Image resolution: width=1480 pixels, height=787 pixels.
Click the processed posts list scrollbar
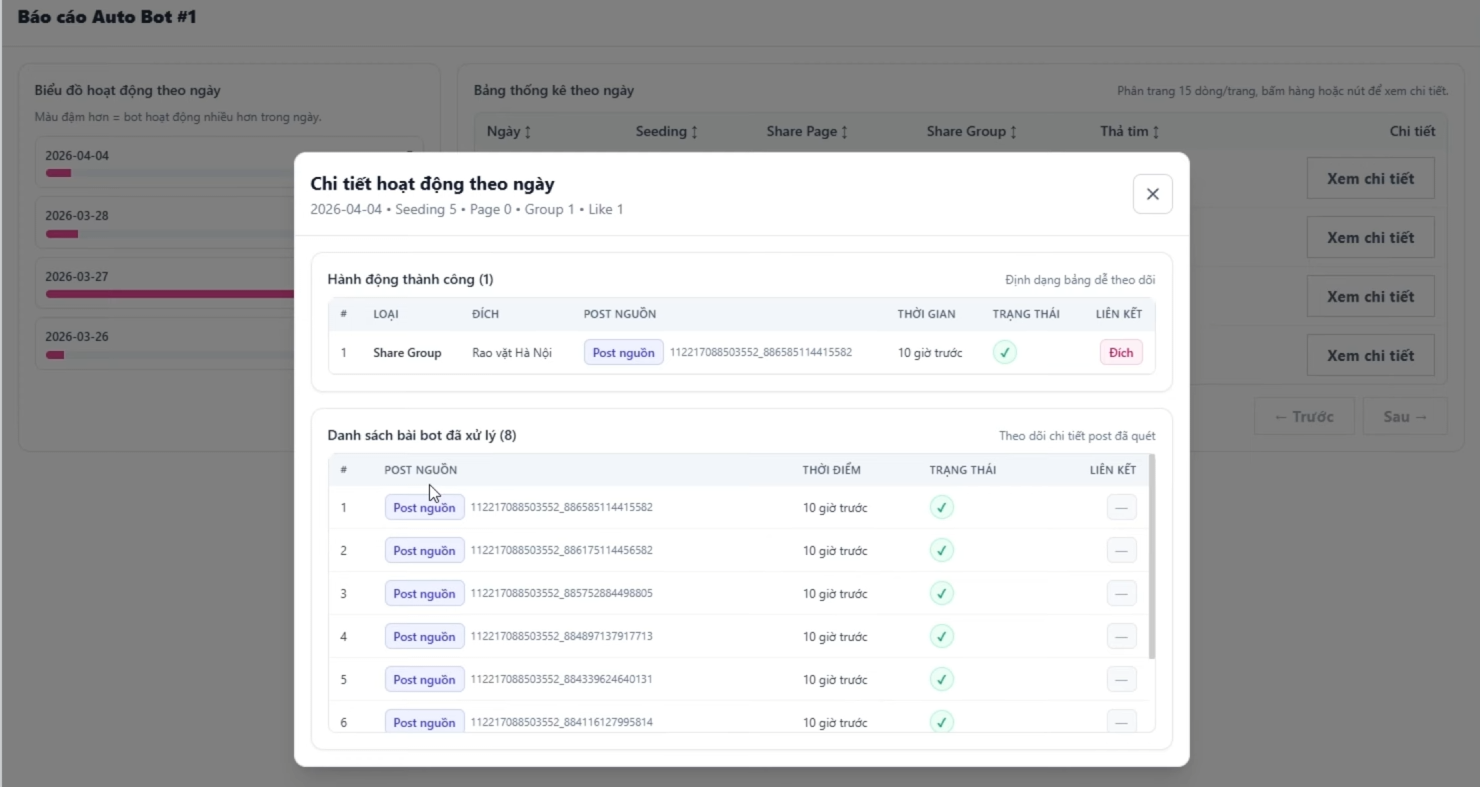pos(1151,557)
